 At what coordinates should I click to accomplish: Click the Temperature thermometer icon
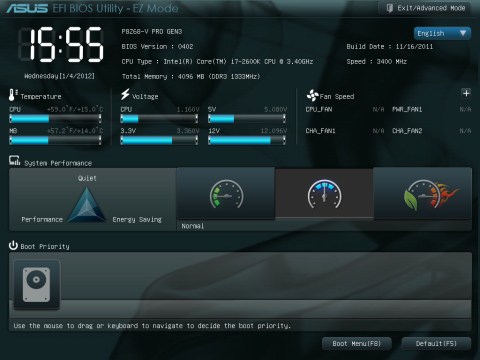(13, 95)
